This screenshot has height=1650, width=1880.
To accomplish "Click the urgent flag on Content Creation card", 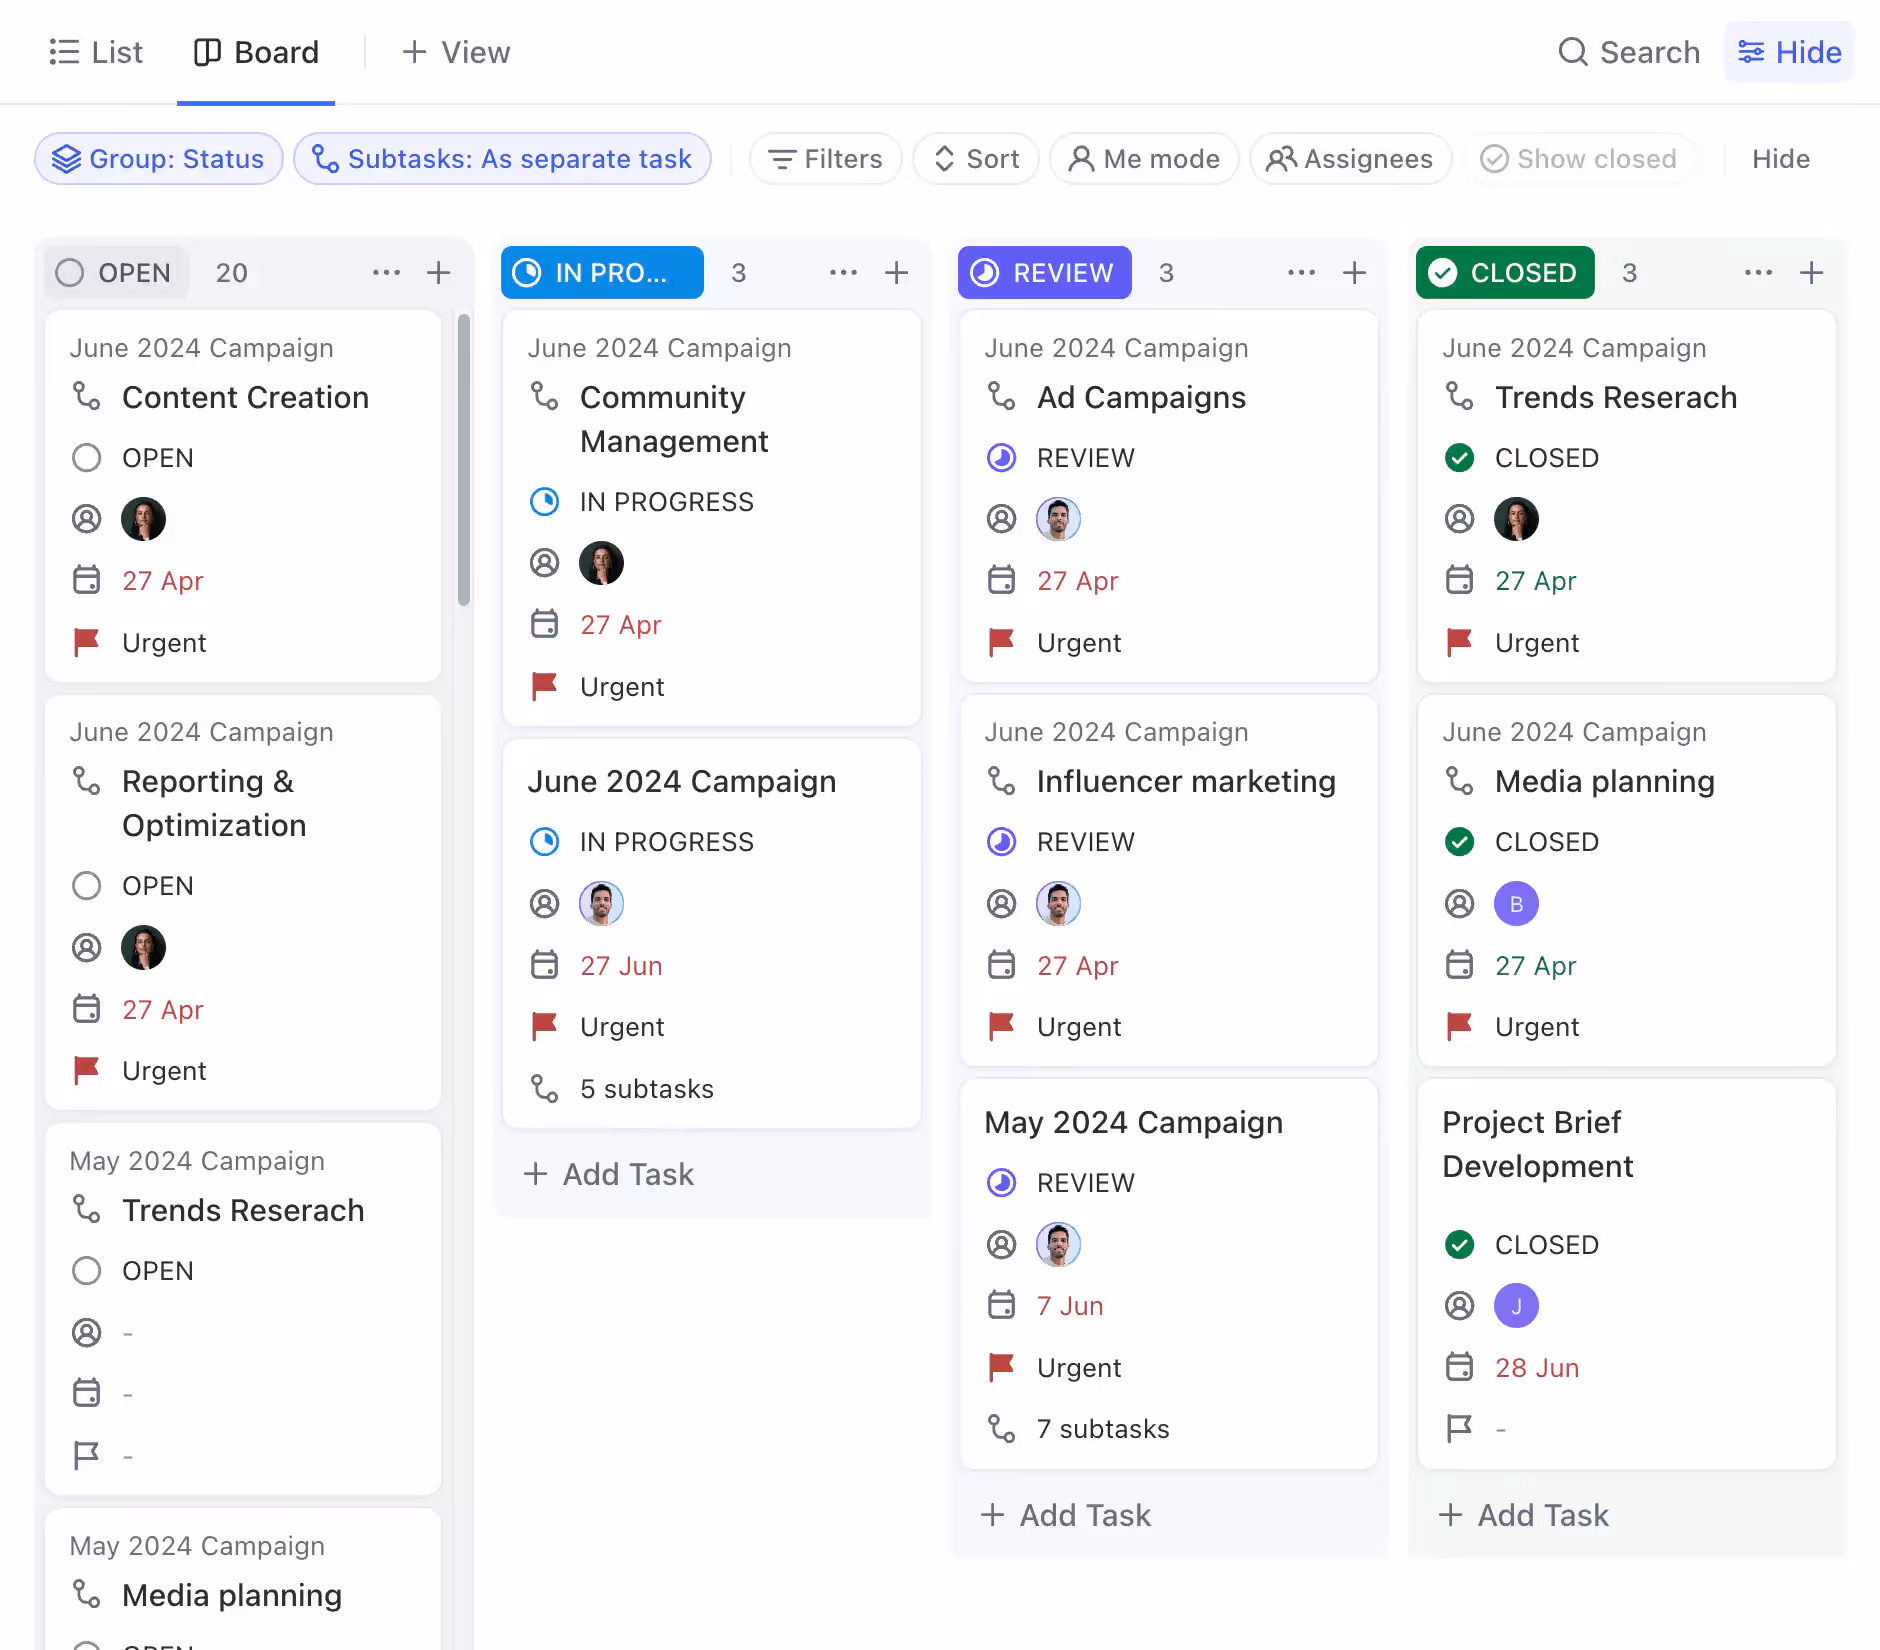I will pyautogui.click(x=87, y=642).
